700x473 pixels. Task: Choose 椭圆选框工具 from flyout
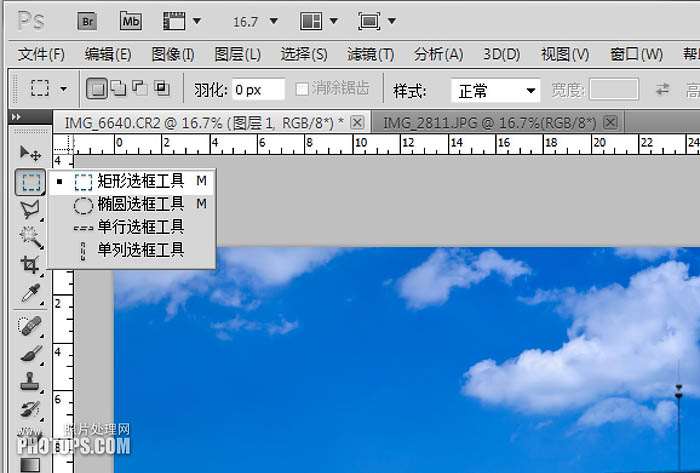(132, 204)
